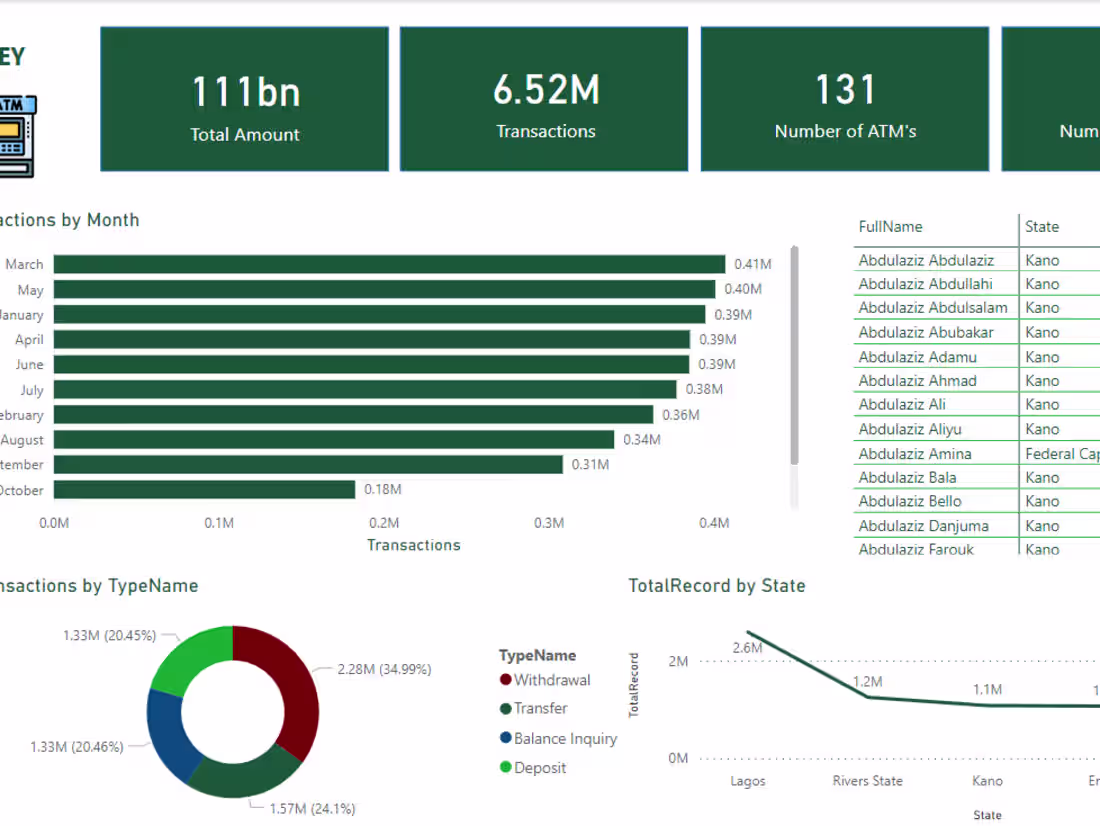Screen dimensions: 1100x826
Task: Select the Deposit legend marker
Action: (506, 767)
